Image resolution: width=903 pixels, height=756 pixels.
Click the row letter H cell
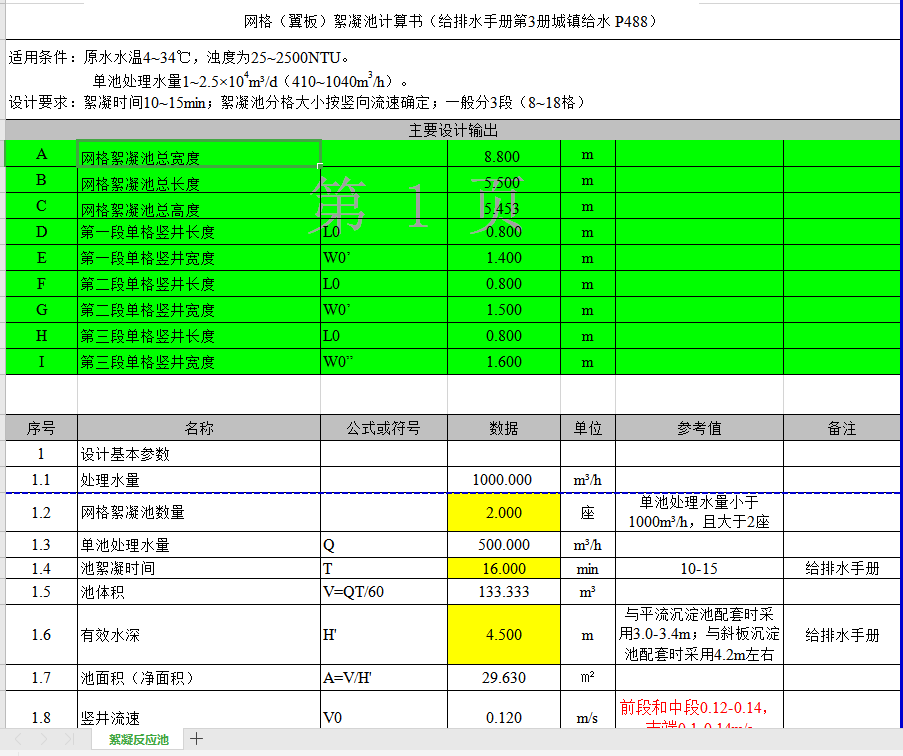(x=41, y=336)
